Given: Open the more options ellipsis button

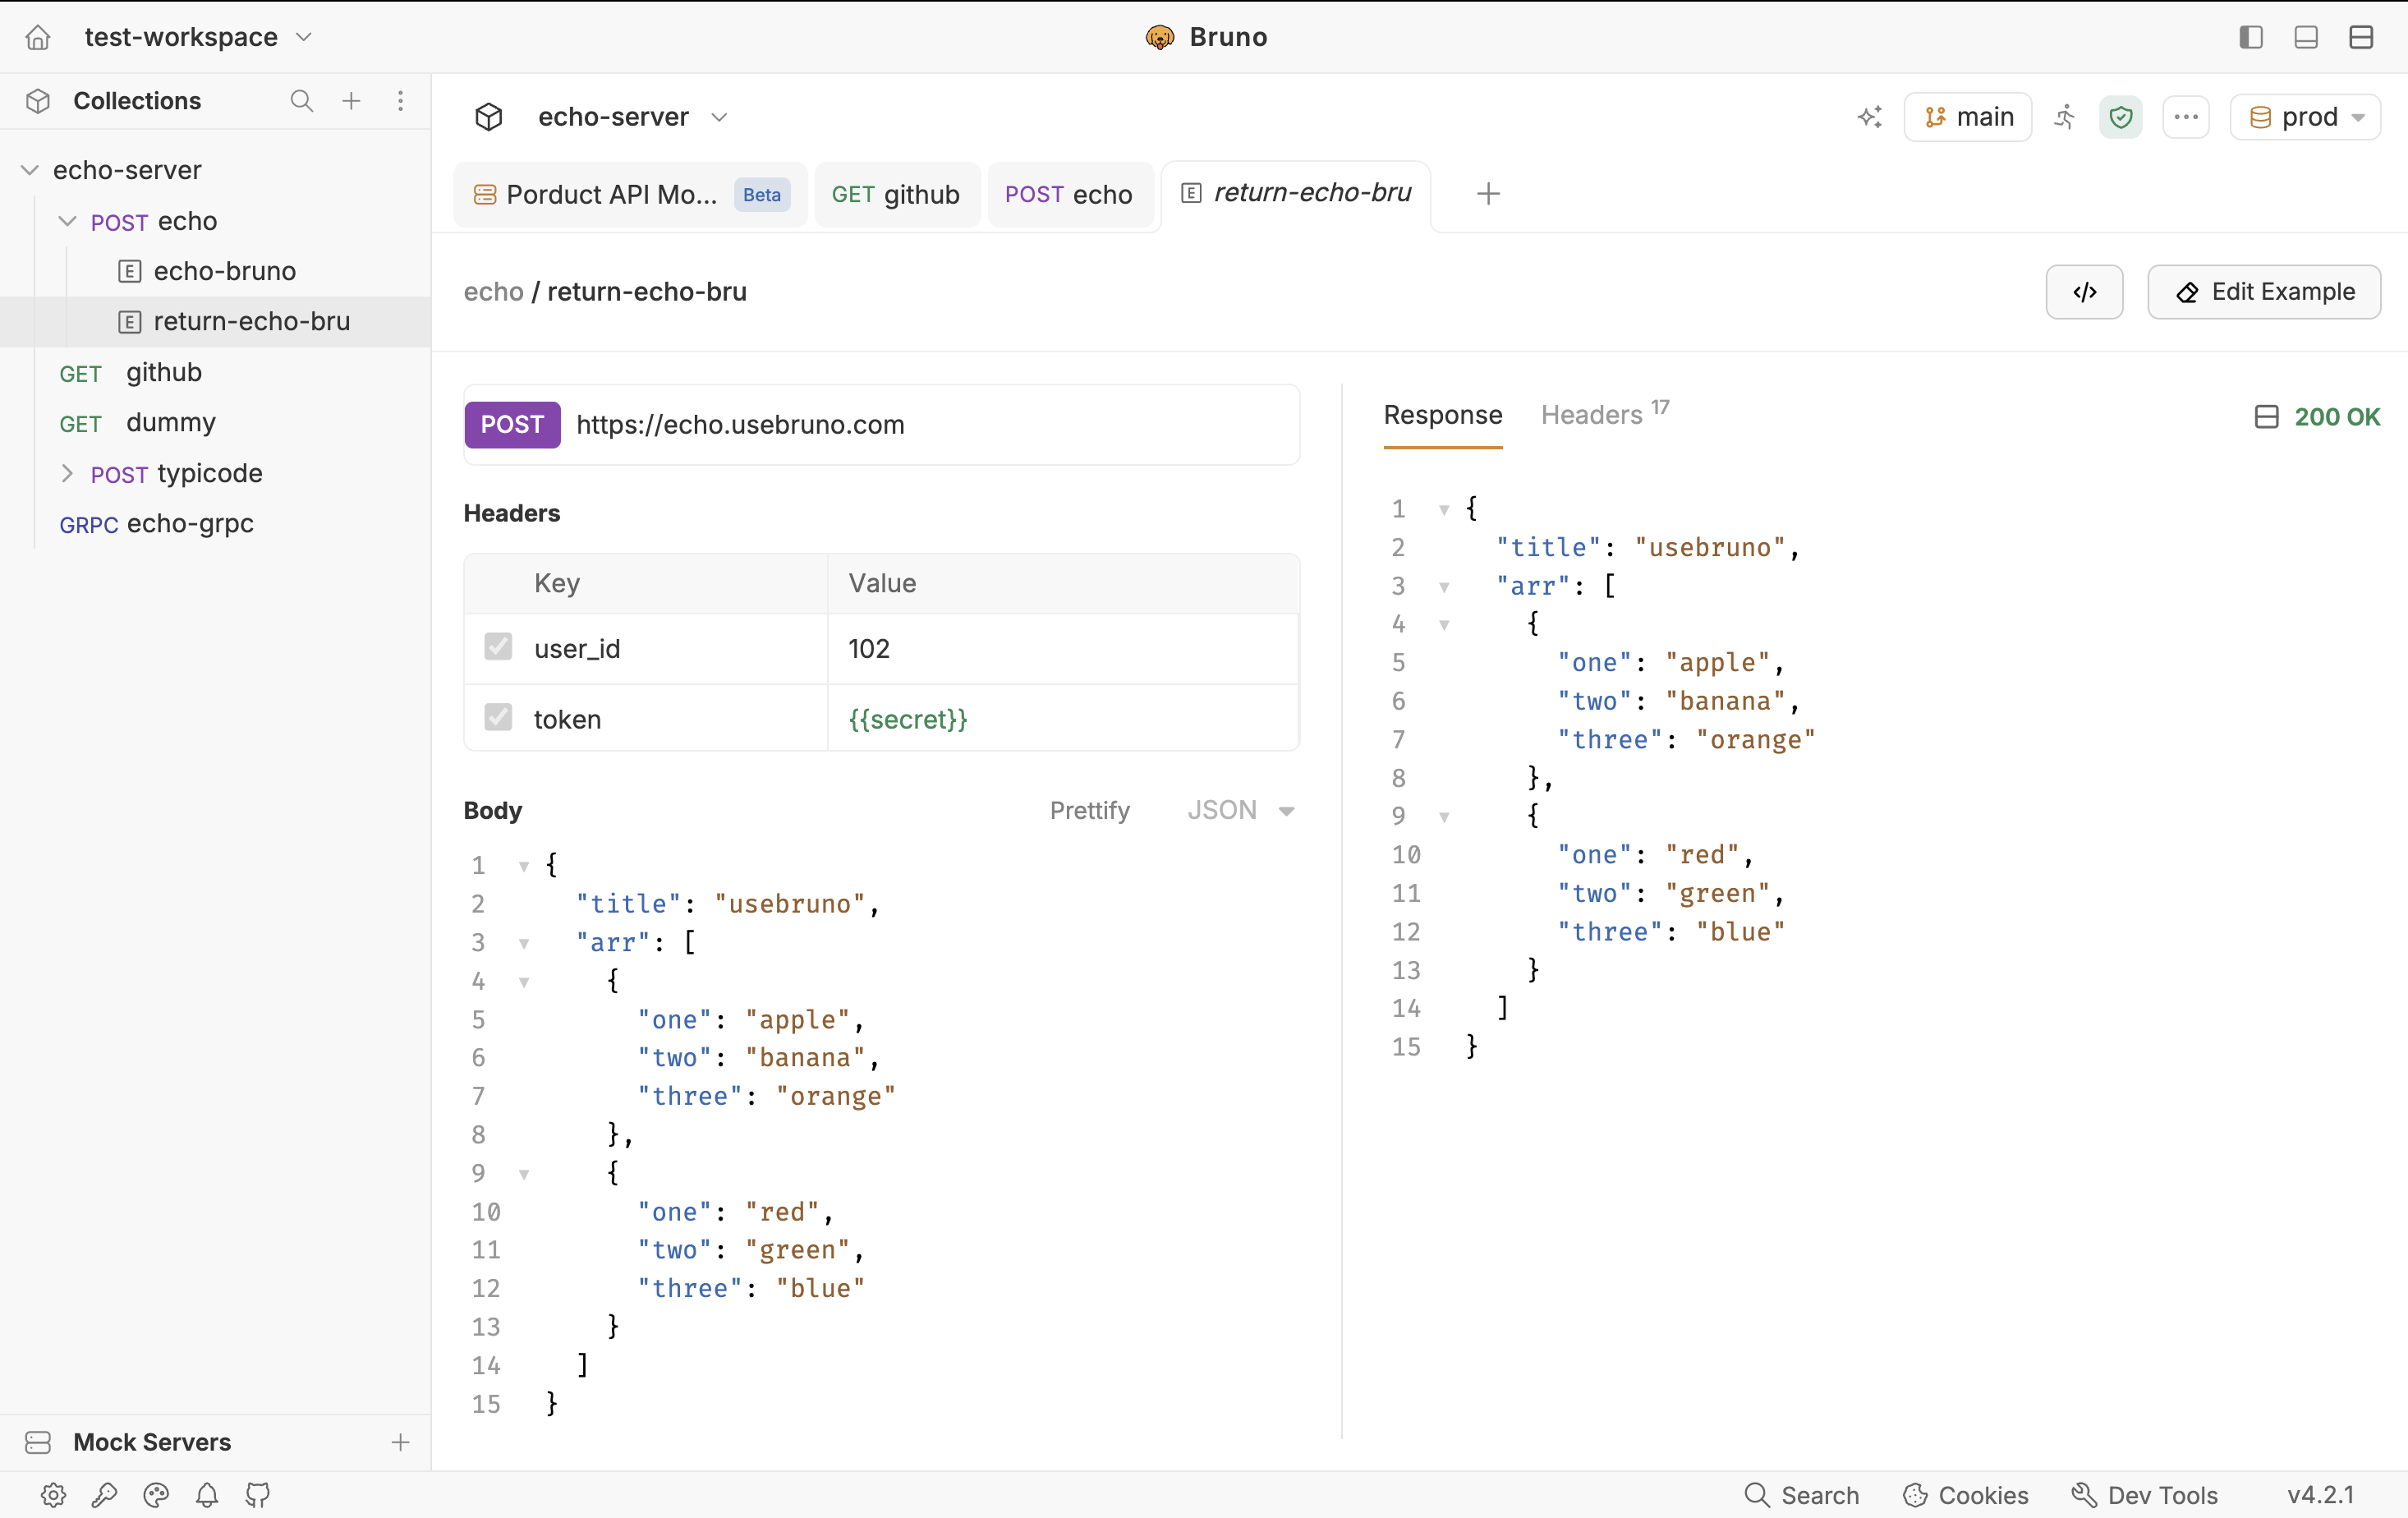Looking at the screenshot, I should 2185,117.
